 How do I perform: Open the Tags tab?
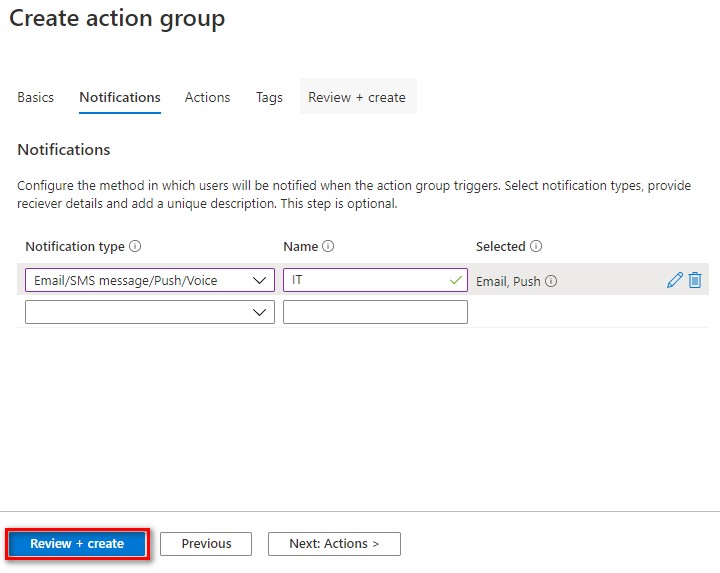pyautogui.click(x=269, y=97)
